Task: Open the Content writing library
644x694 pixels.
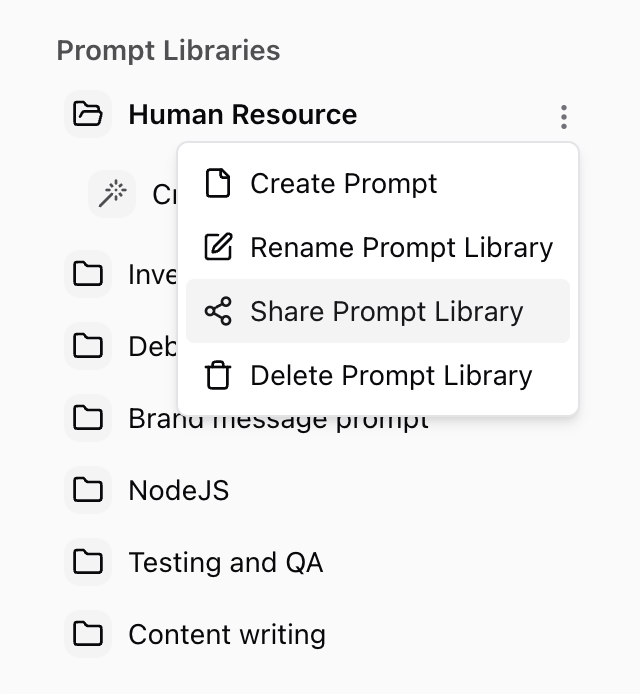Action: 226,635
